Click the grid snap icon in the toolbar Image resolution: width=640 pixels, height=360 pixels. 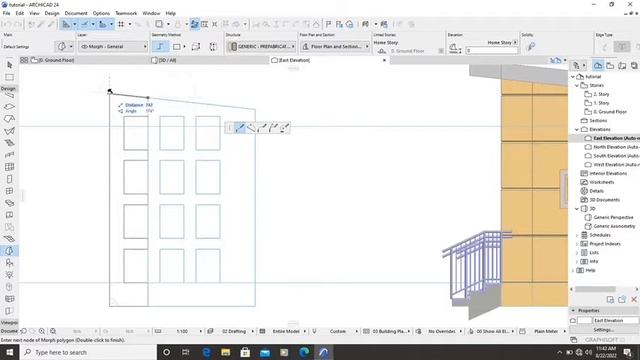click(x=121, y=24)
